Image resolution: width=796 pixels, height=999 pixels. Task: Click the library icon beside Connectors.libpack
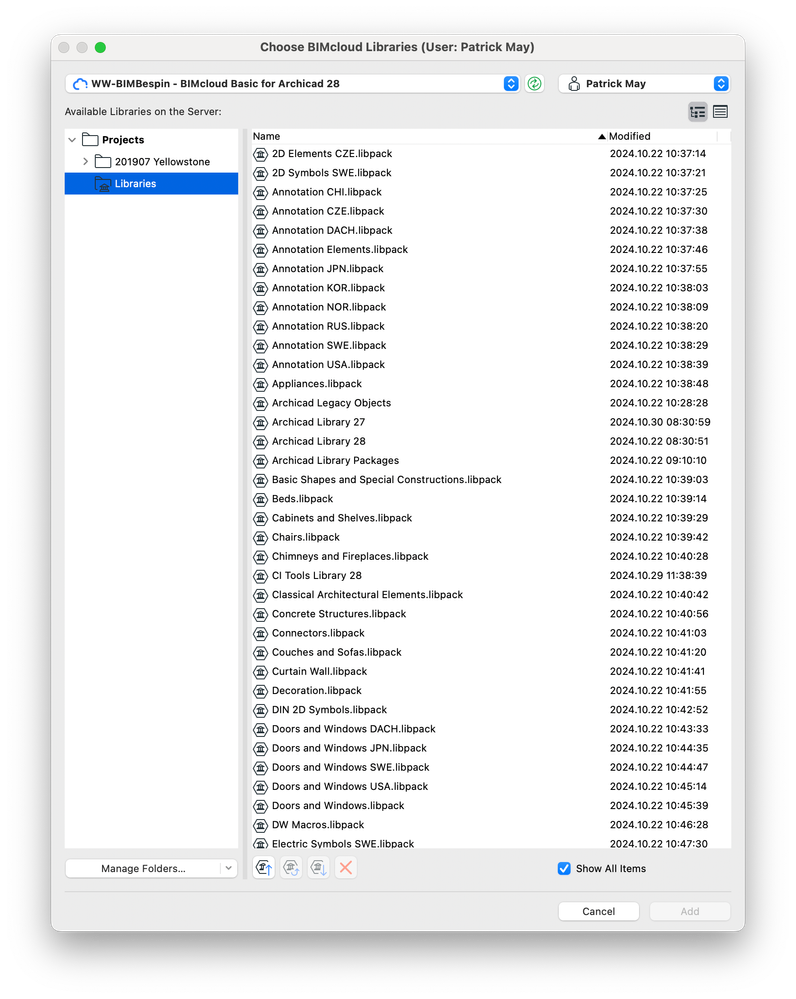pyautogui.click(x=260, y=633)
